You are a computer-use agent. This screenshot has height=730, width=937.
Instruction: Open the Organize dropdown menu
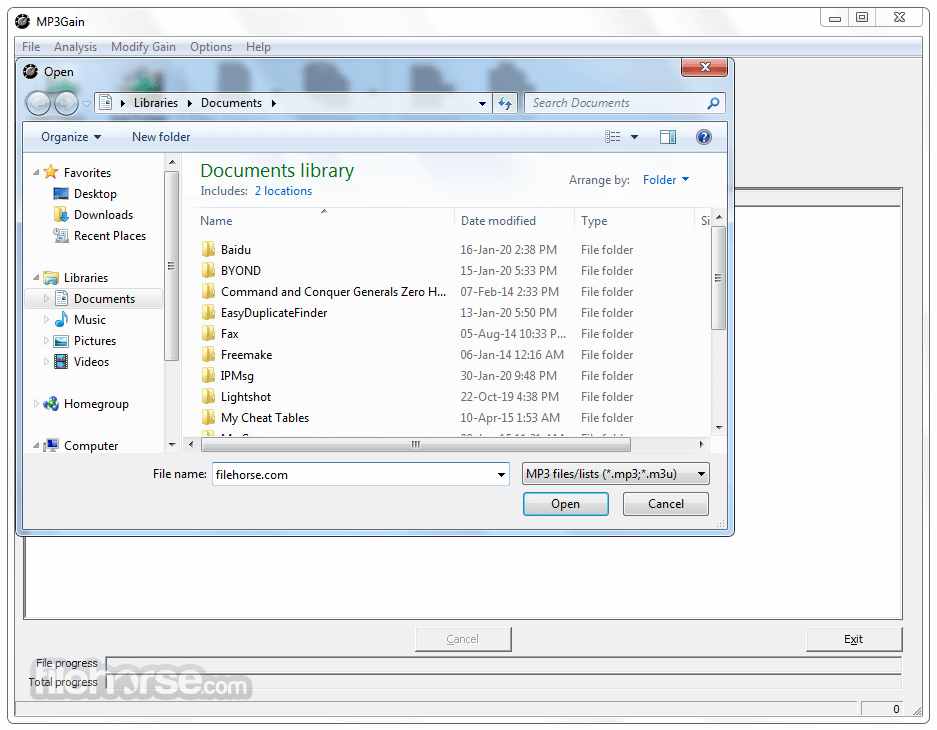click(x=71, y=137)
